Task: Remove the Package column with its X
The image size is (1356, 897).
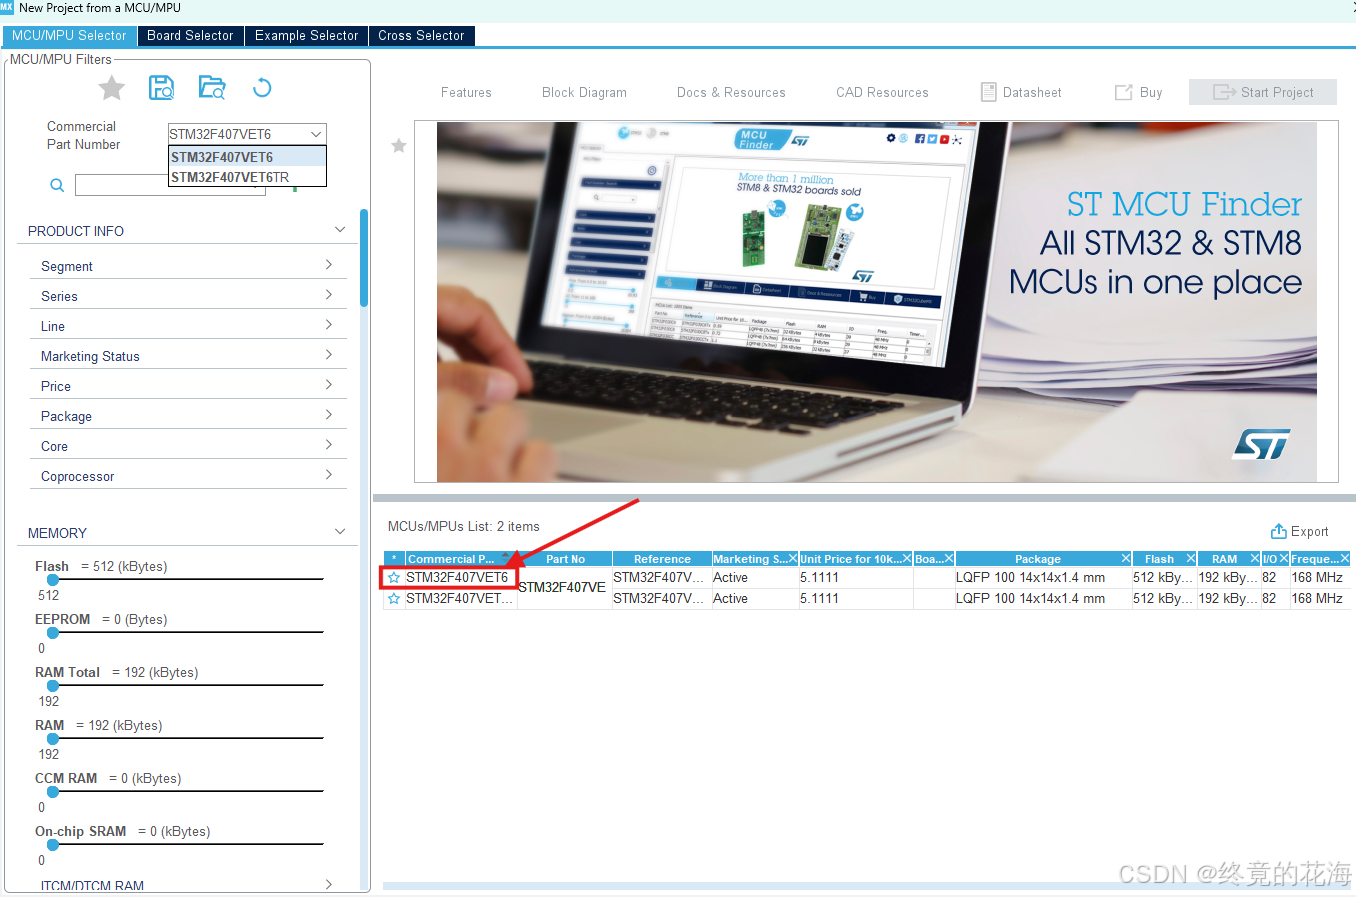Action: point(1126,559)
